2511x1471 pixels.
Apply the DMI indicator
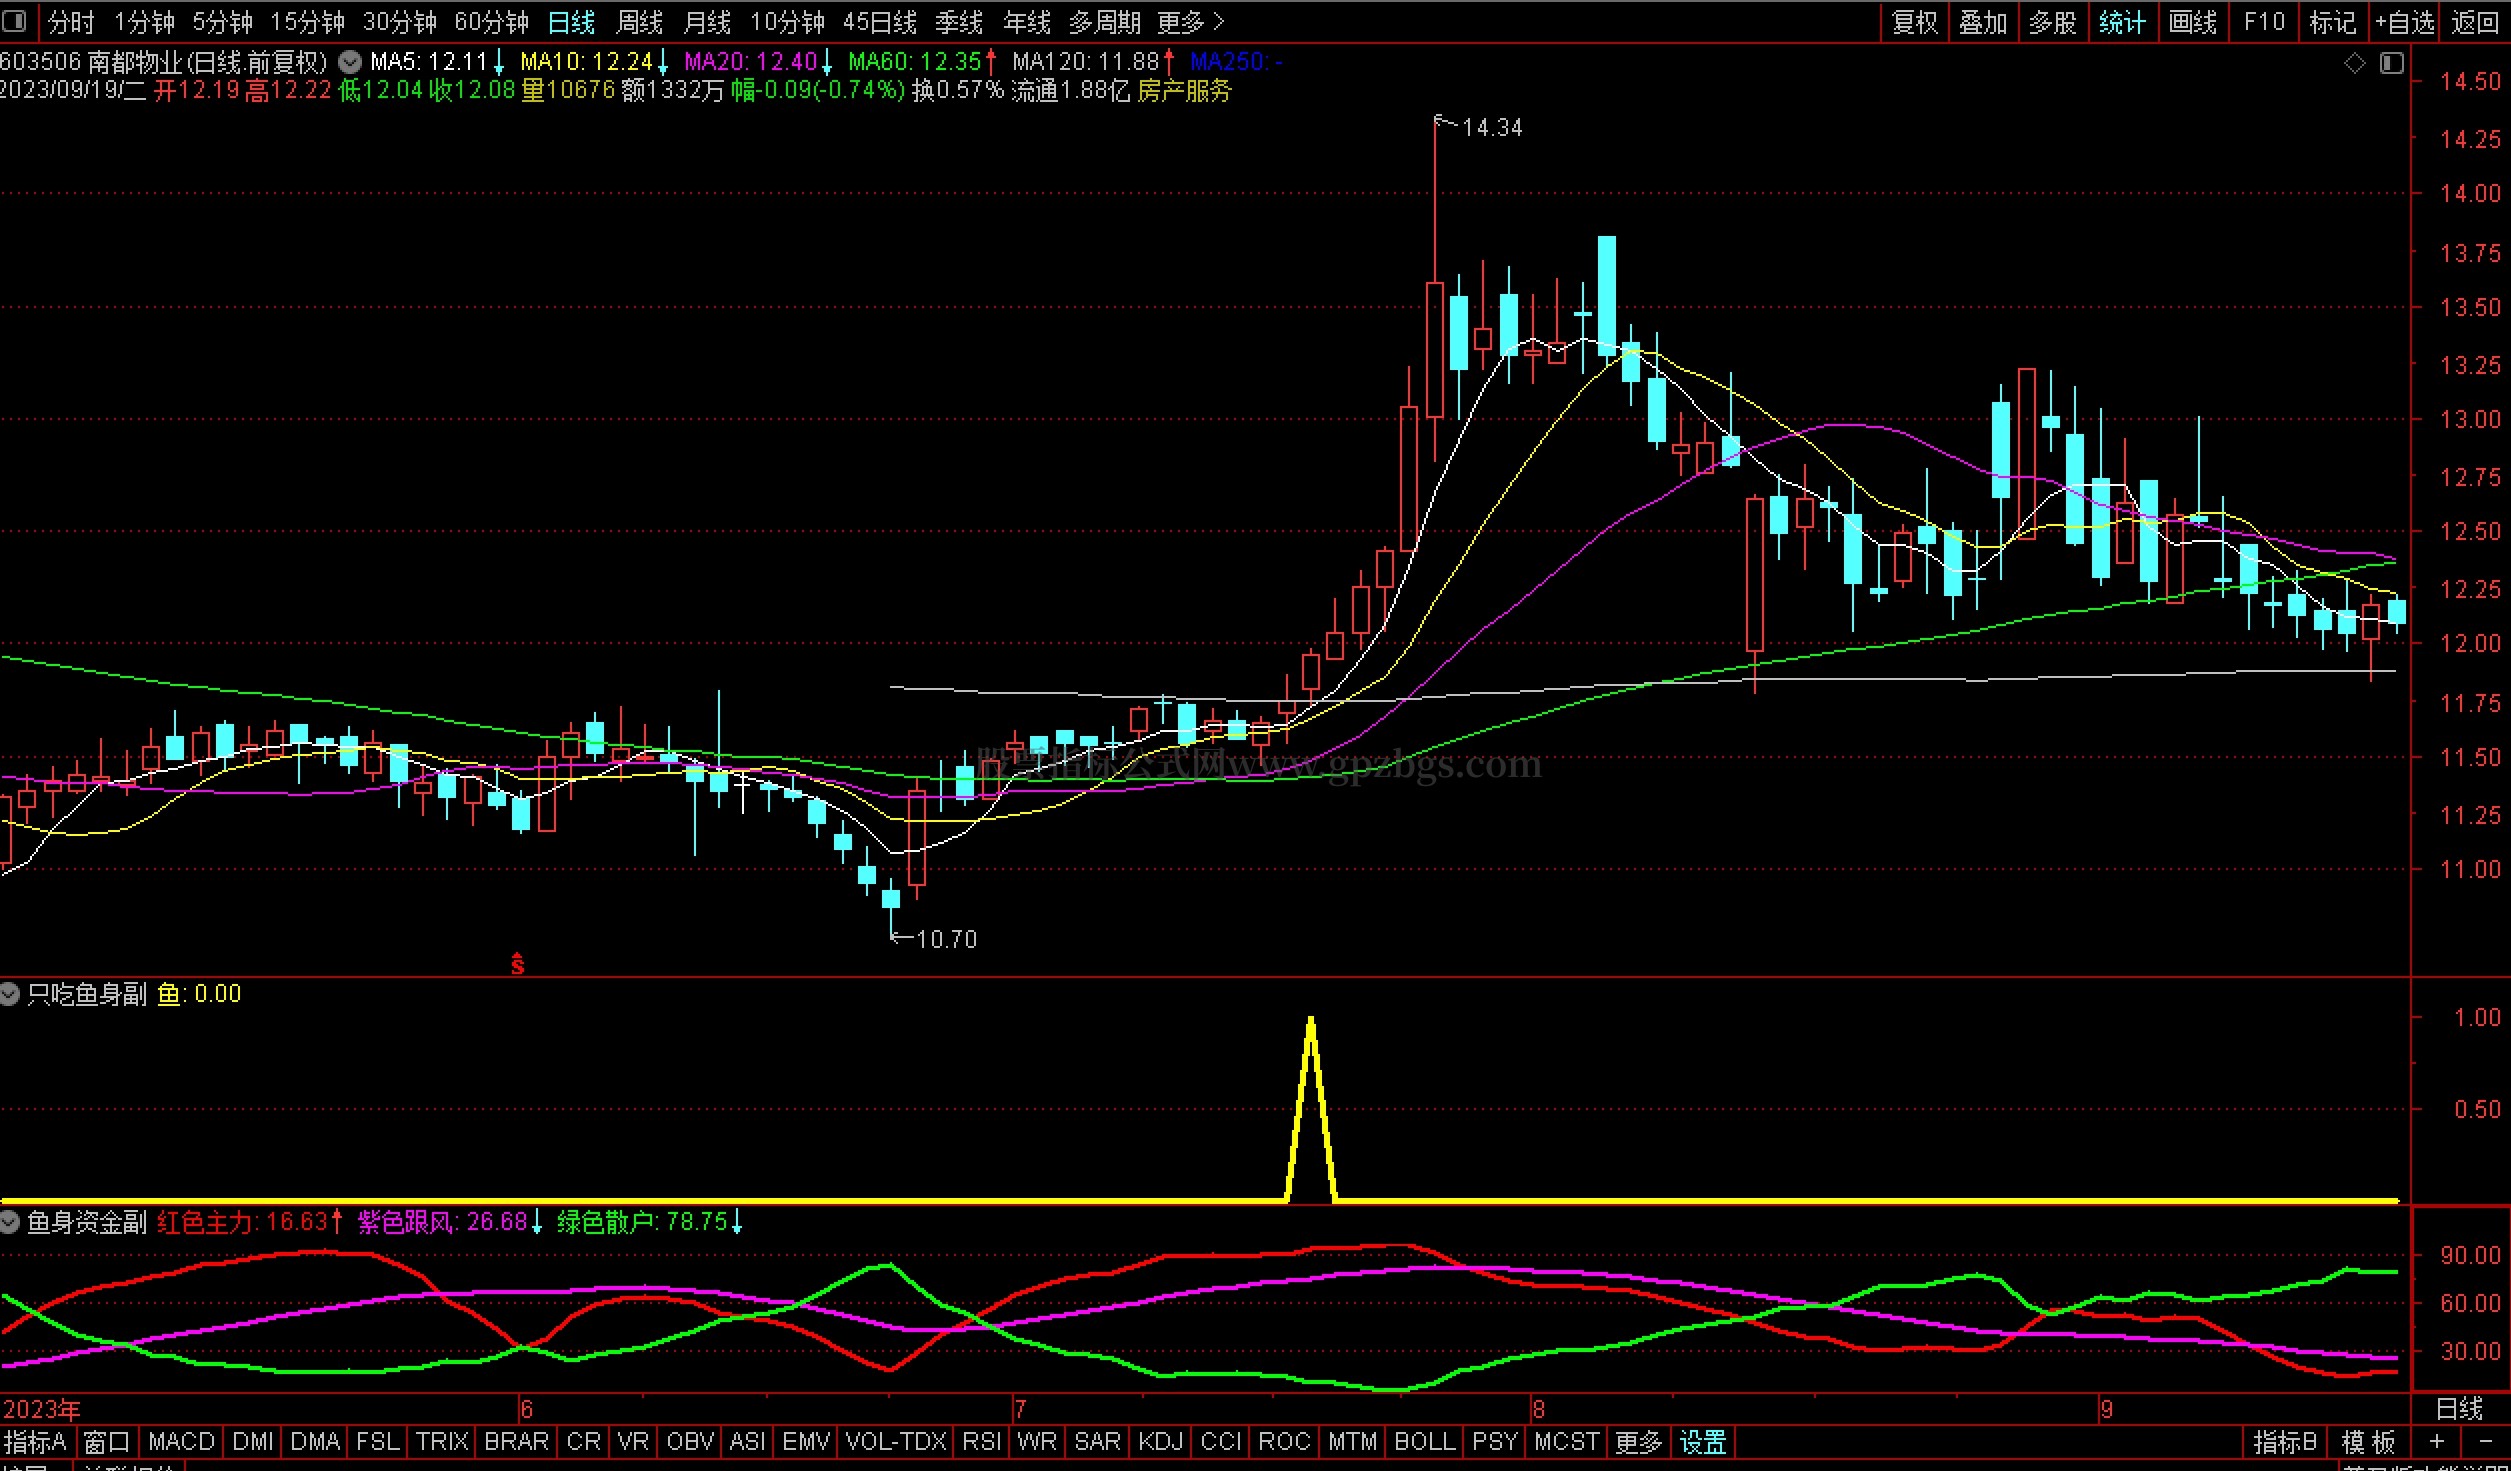click(253, 1442)
